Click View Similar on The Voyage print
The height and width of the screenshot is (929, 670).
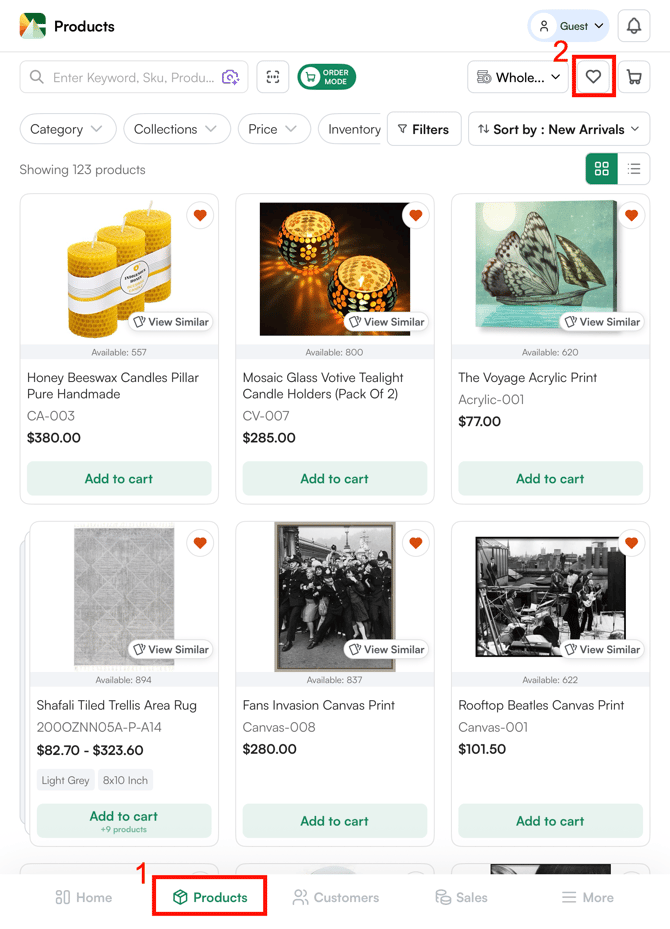[x=602, y=321]
